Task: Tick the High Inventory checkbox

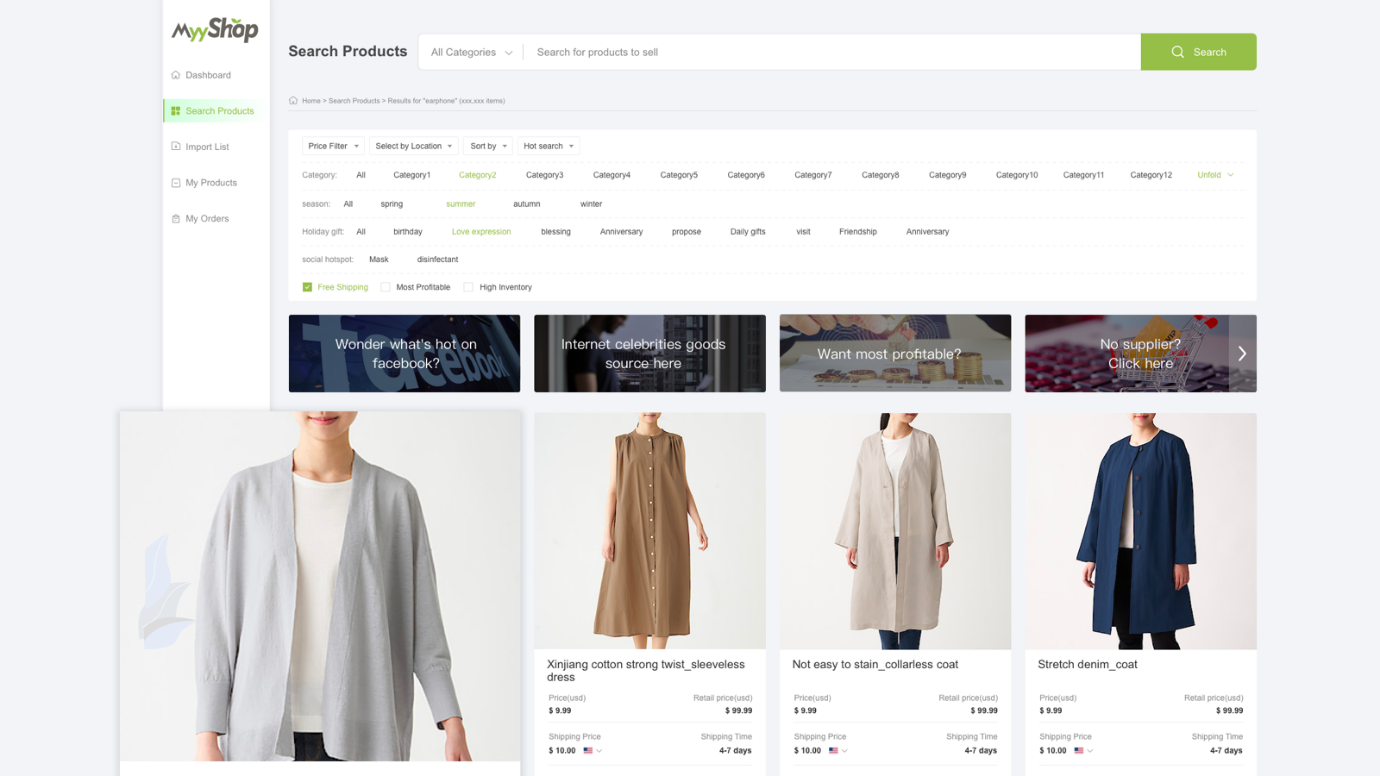Action: tap(468, 287)
